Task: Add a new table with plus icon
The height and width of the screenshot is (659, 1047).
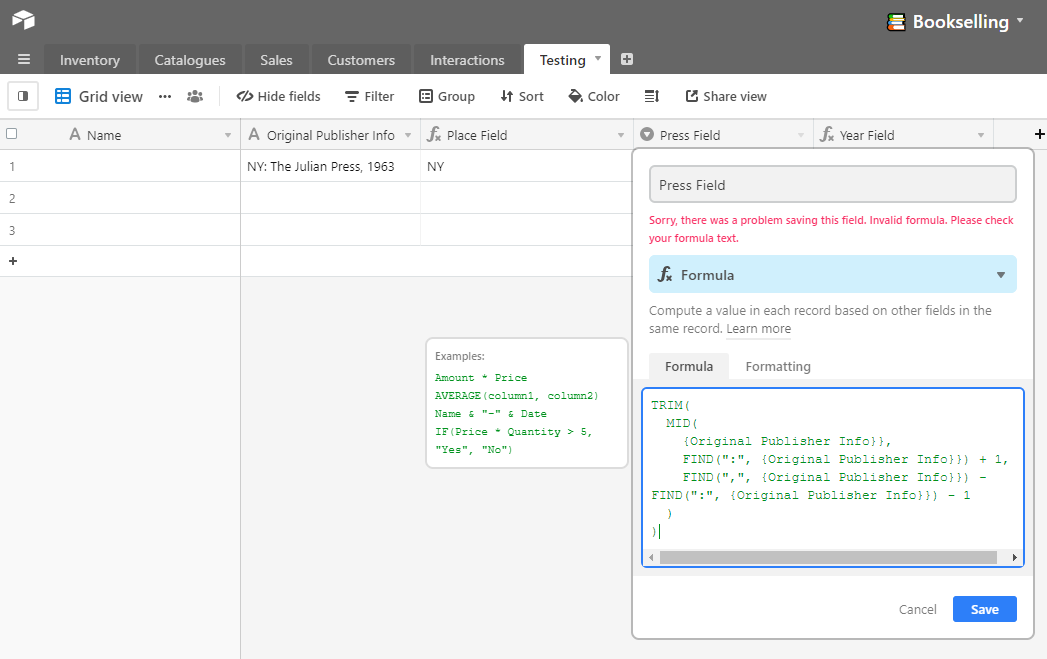Action: point(626,59)
